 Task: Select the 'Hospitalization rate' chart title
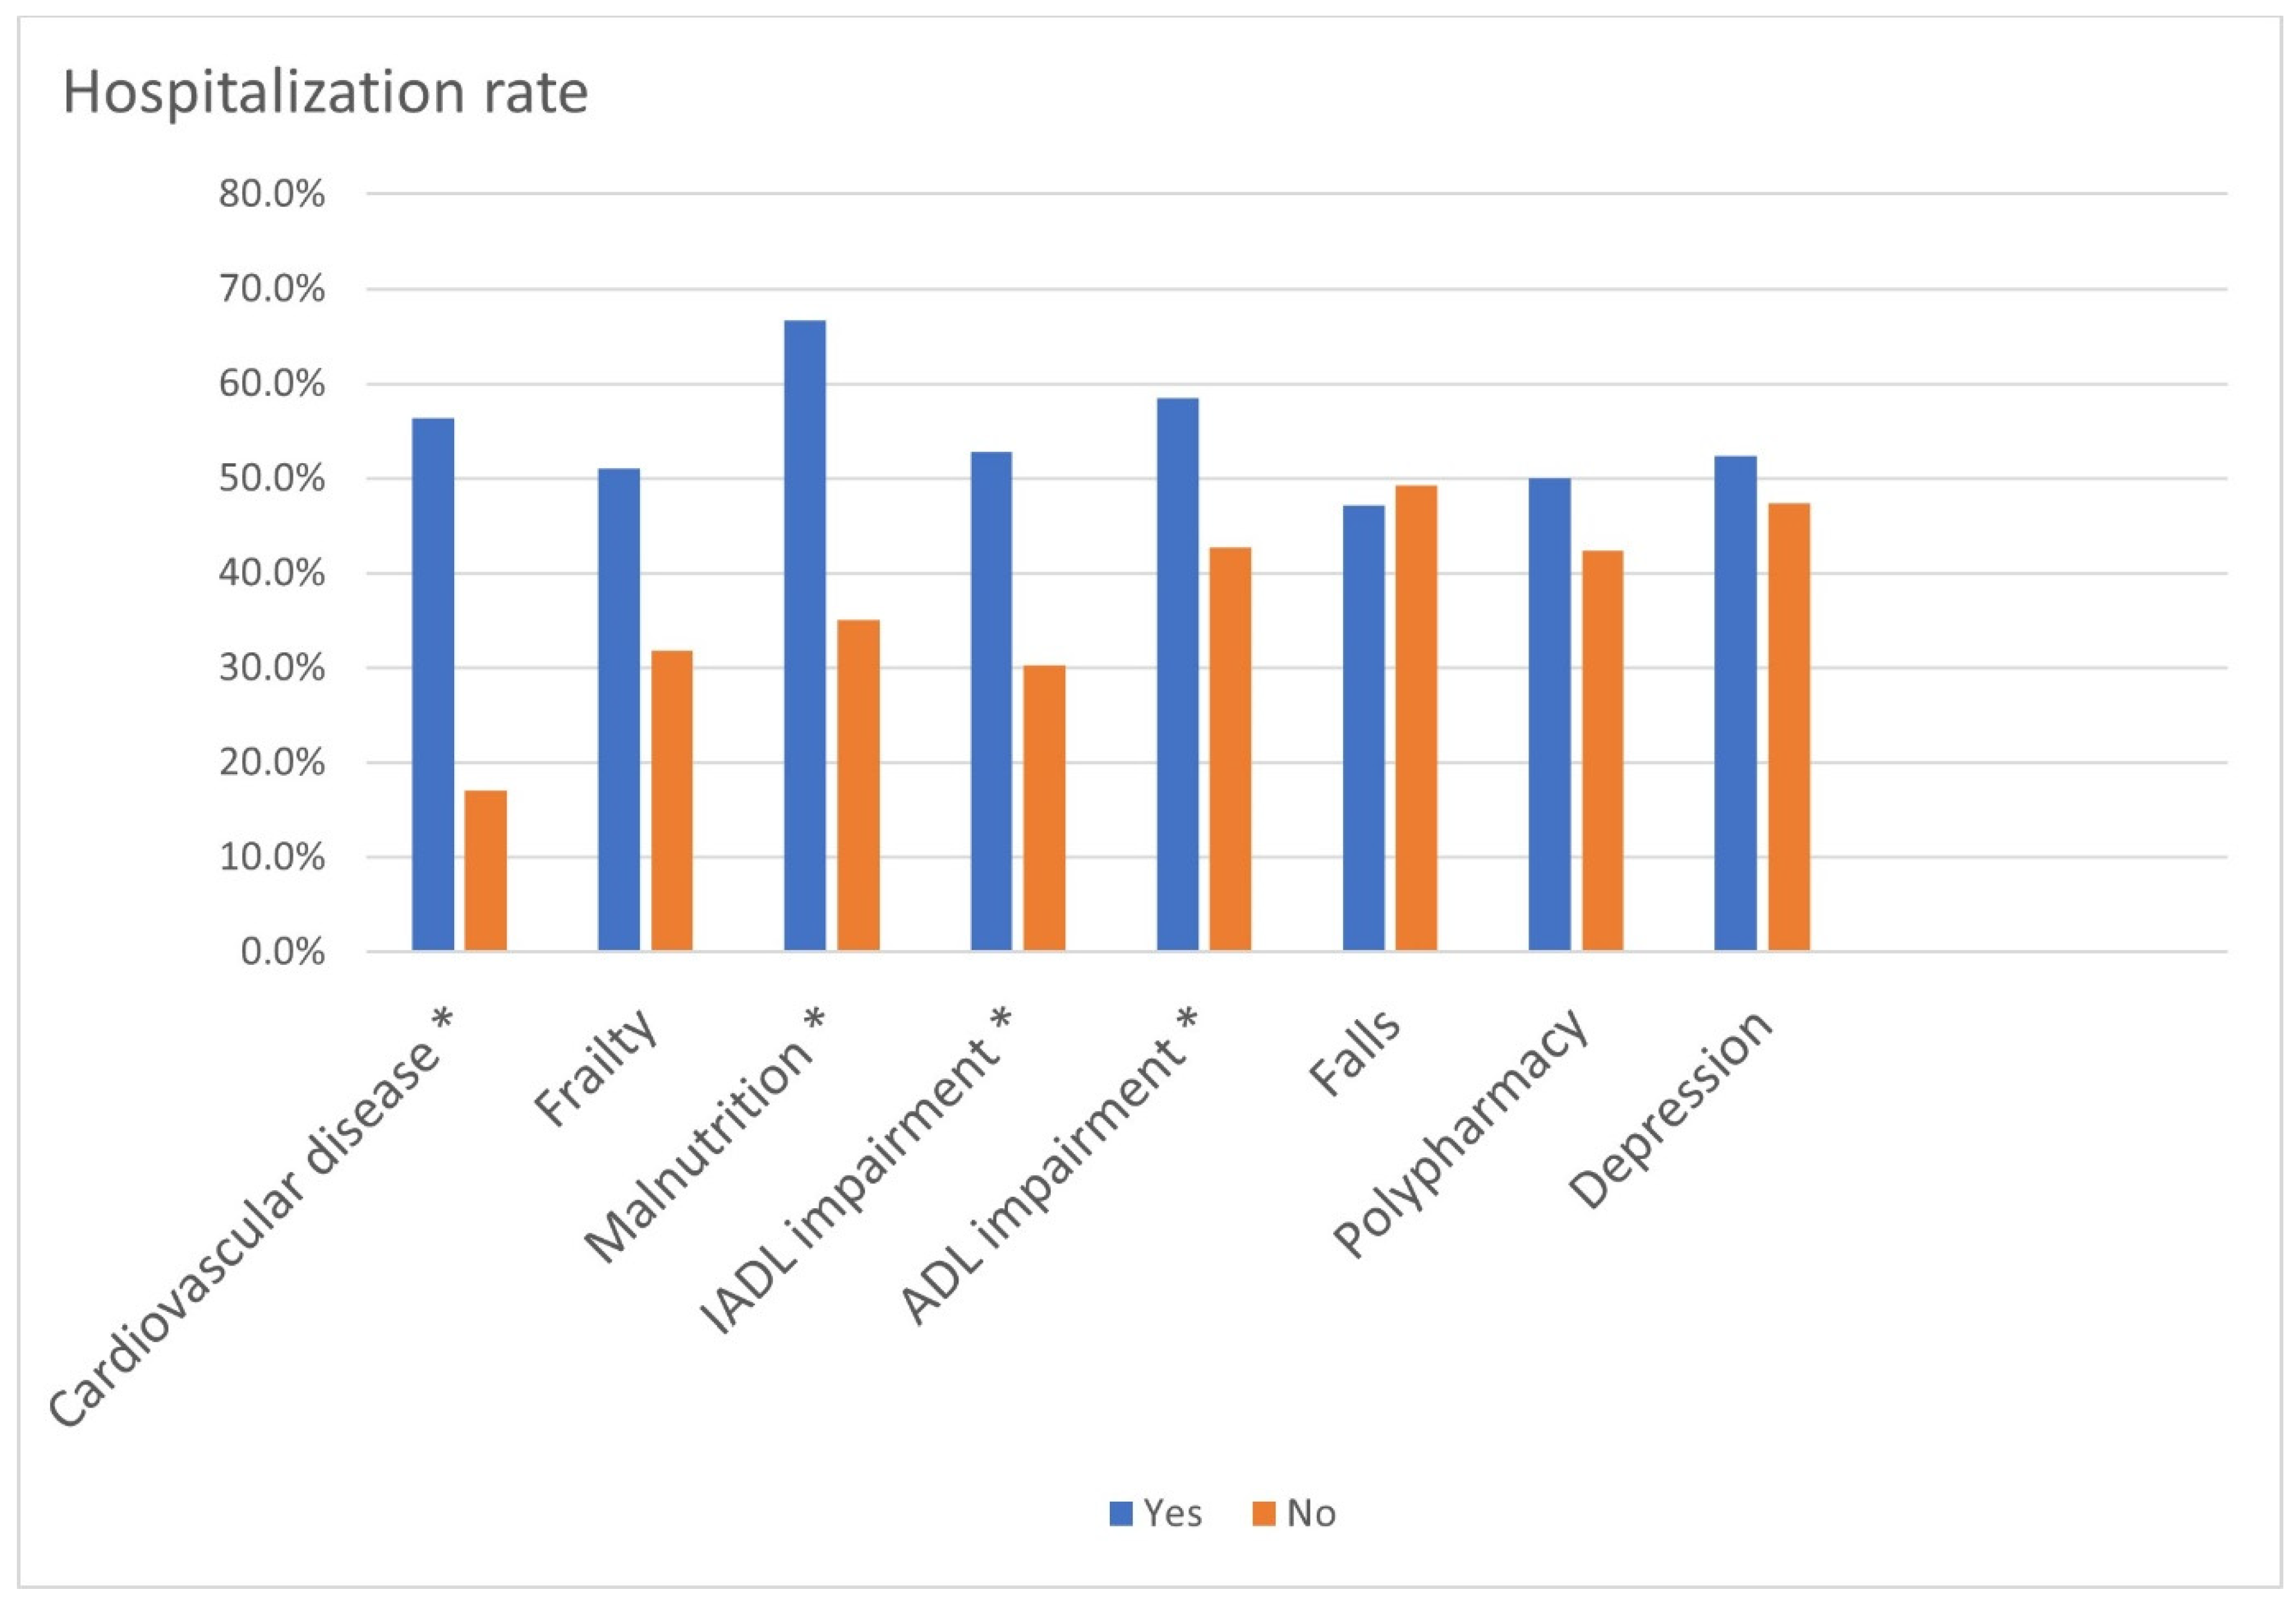[325, 93]
